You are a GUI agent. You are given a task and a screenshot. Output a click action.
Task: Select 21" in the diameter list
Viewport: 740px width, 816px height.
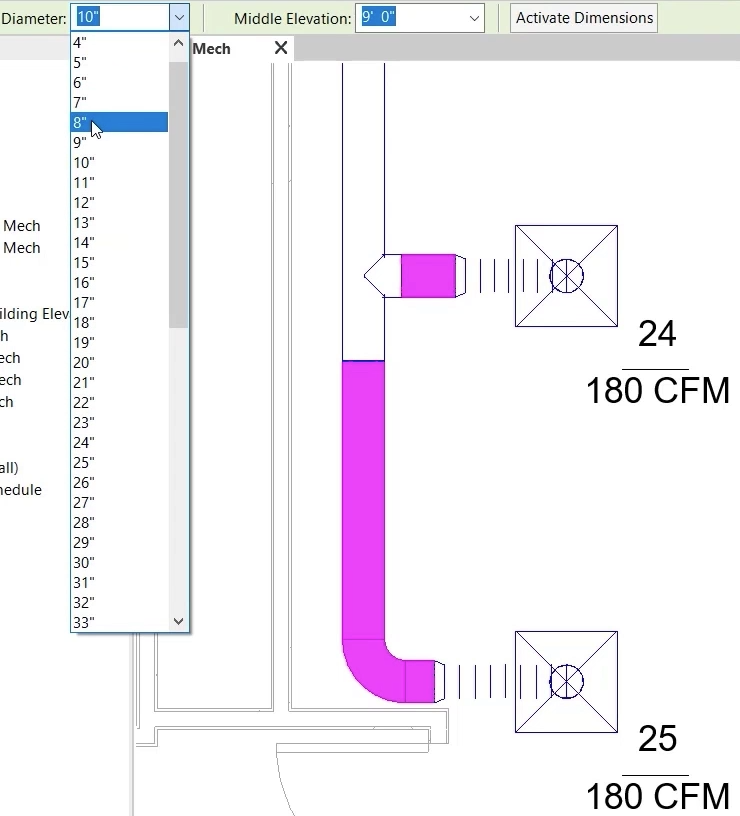tap(119, 382)
